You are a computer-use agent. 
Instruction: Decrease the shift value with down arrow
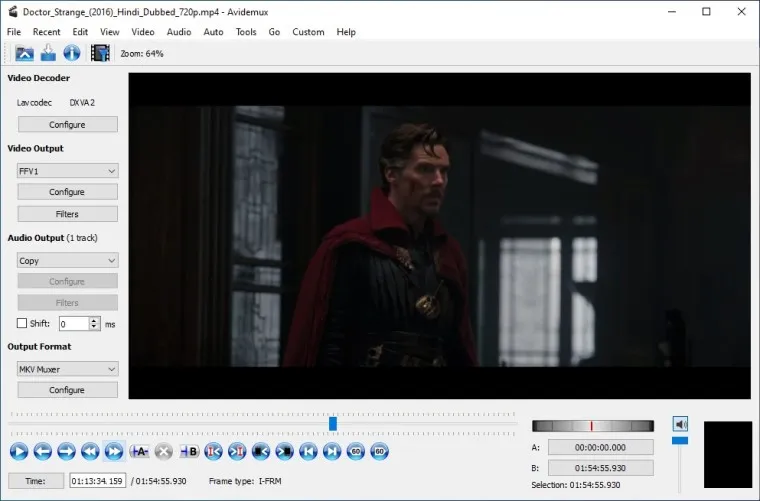(x=95, y=327)
